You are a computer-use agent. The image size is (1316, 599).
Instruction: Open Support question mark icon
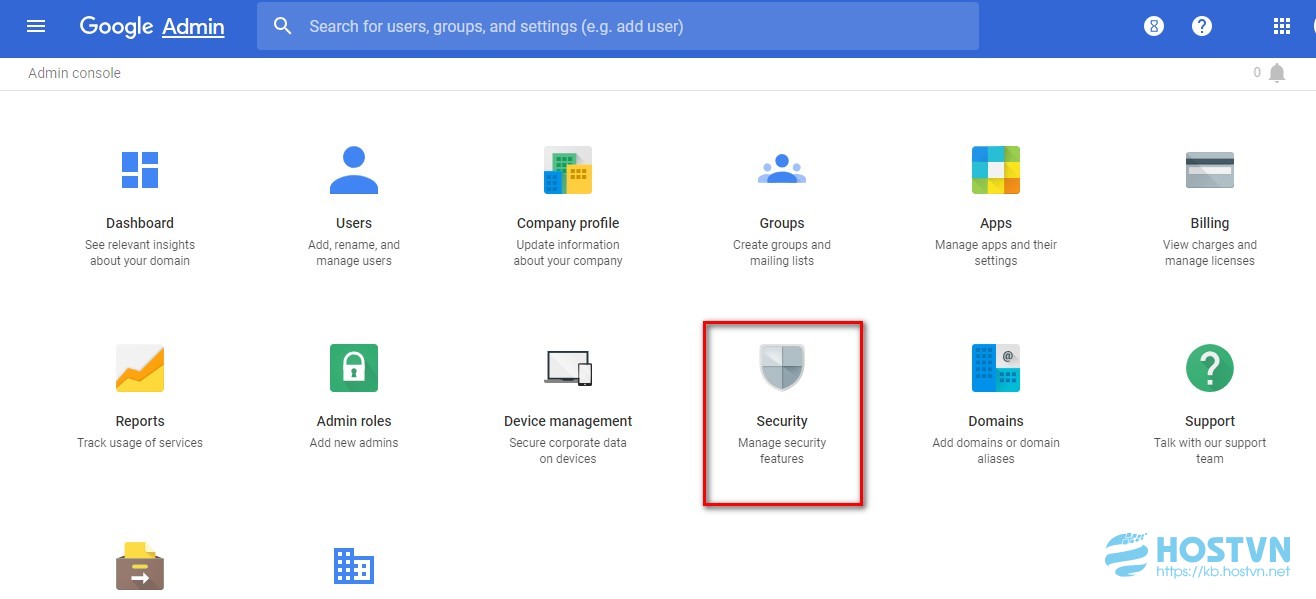click(1210, 368)
